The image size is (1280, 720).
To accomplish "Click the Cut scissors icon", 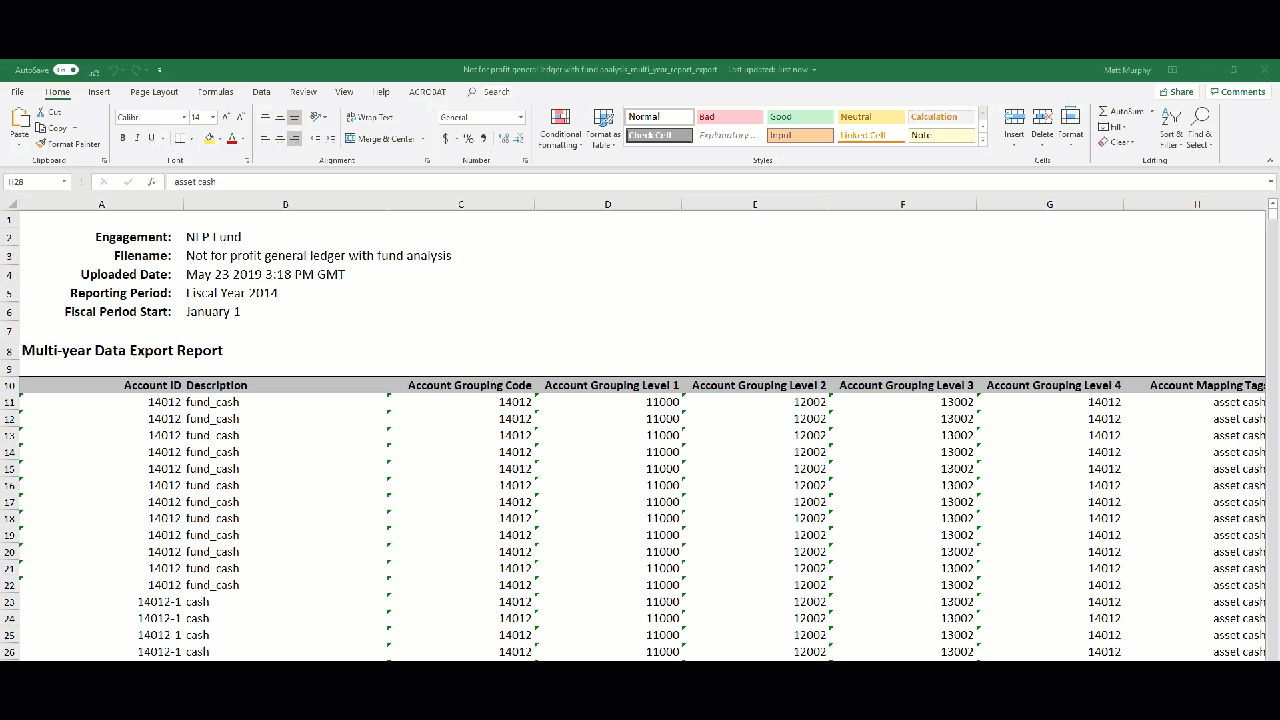I will (41, 112).
